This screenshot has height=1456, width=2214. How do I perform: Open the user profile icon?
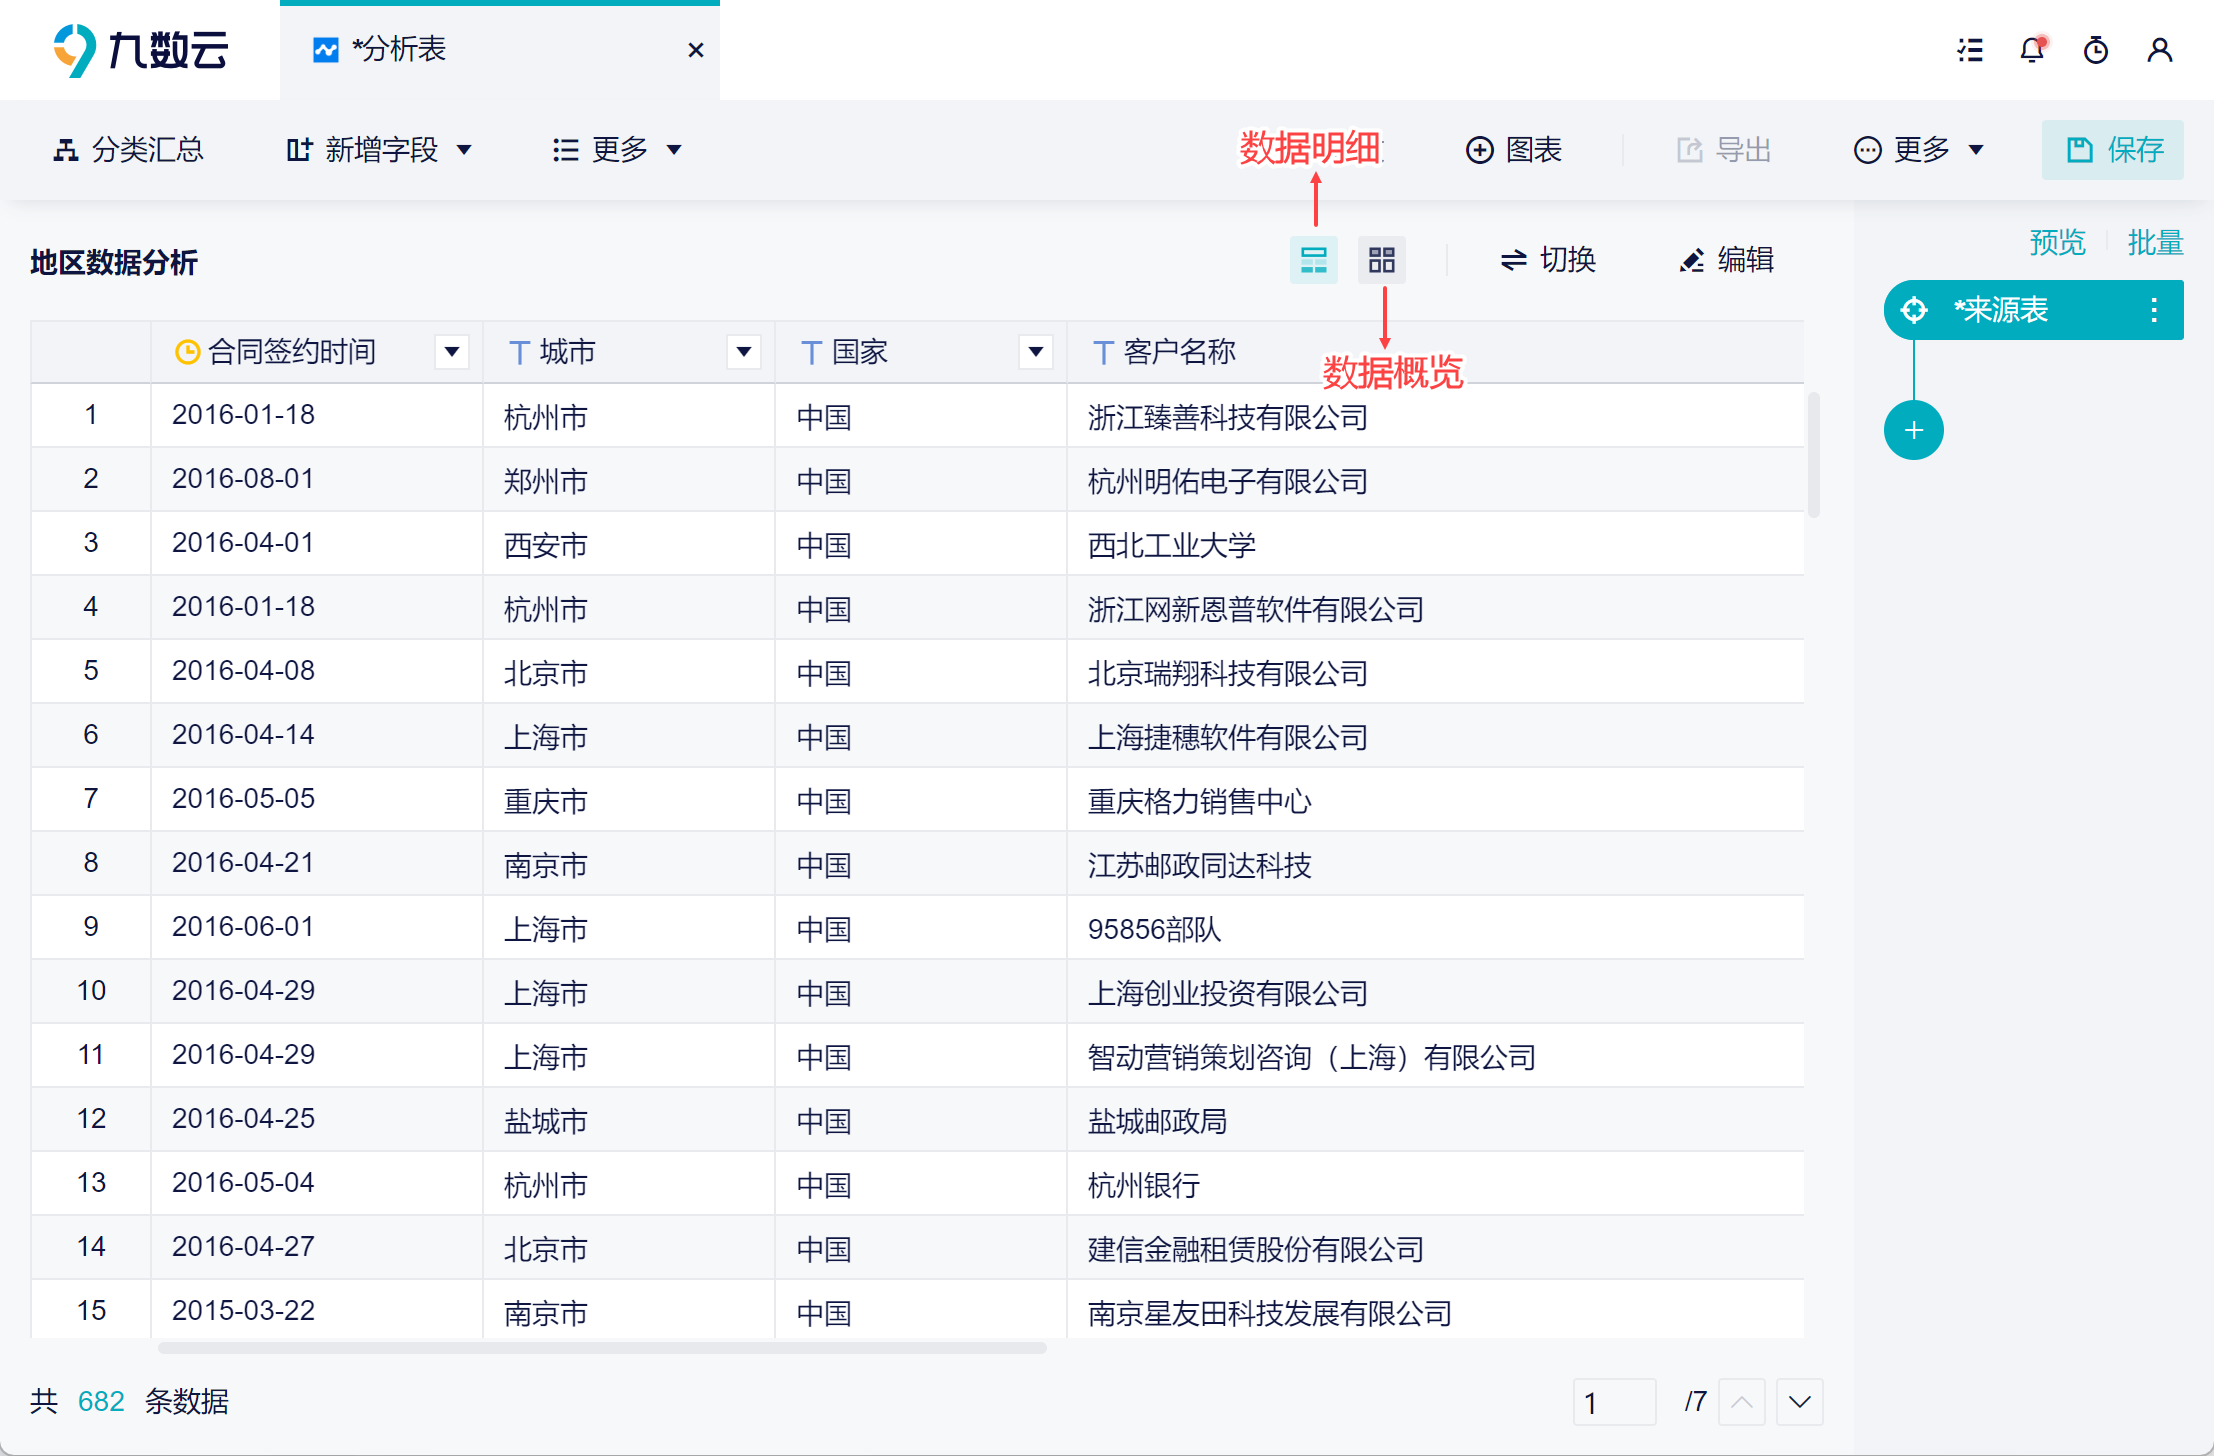pyautogui.click(x=2160, y=50)
